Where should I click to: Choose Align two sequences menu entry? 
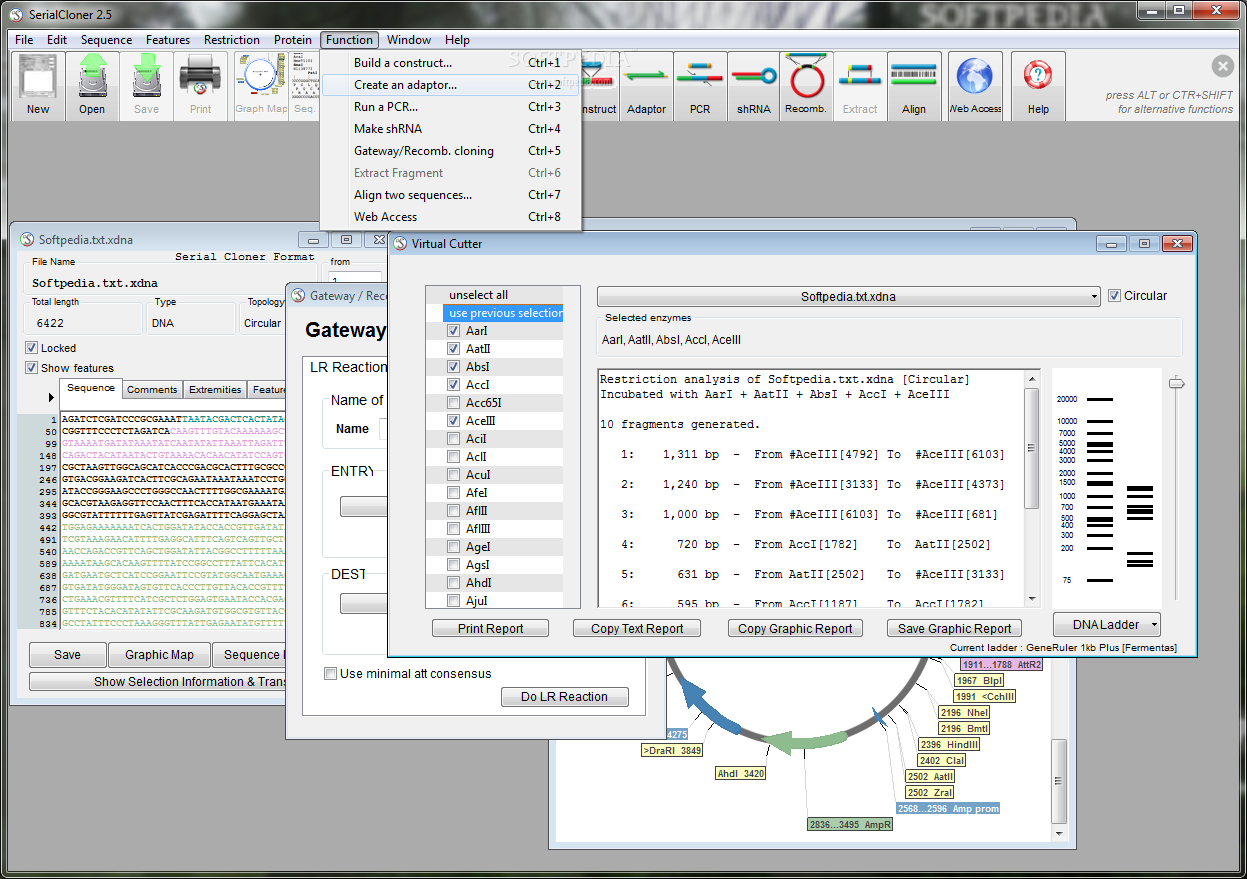click(x=451, y=195)
